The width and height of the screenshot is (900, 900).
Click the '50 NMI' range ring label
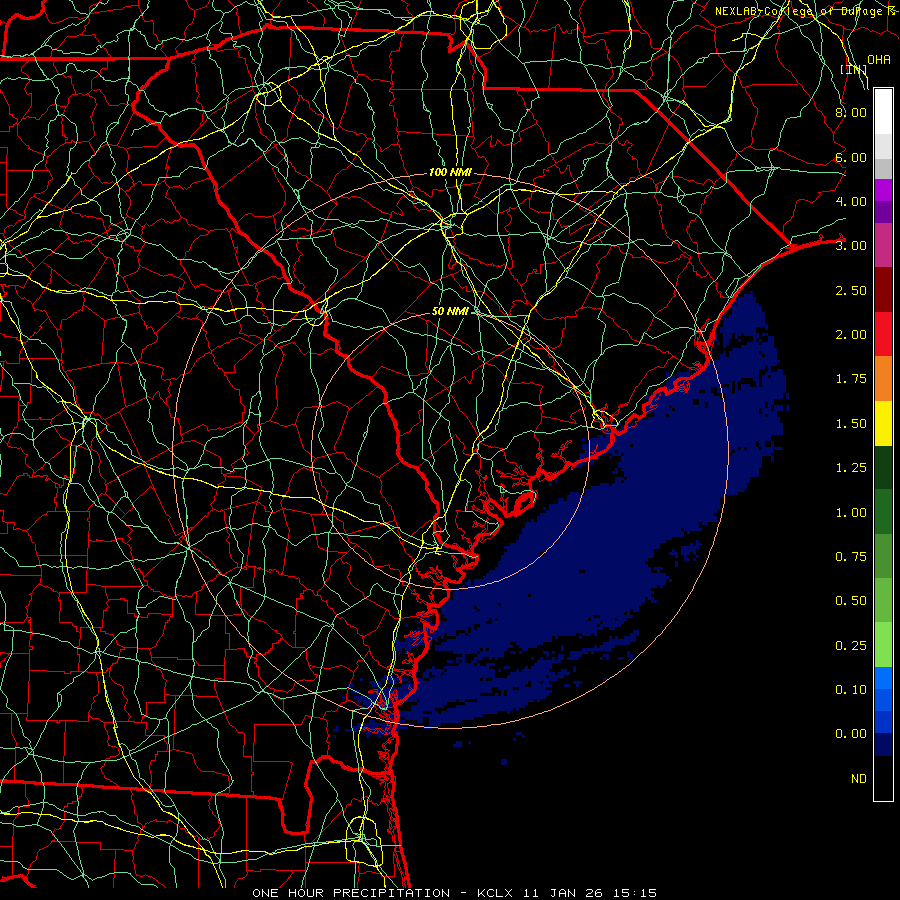click(450, 311)
